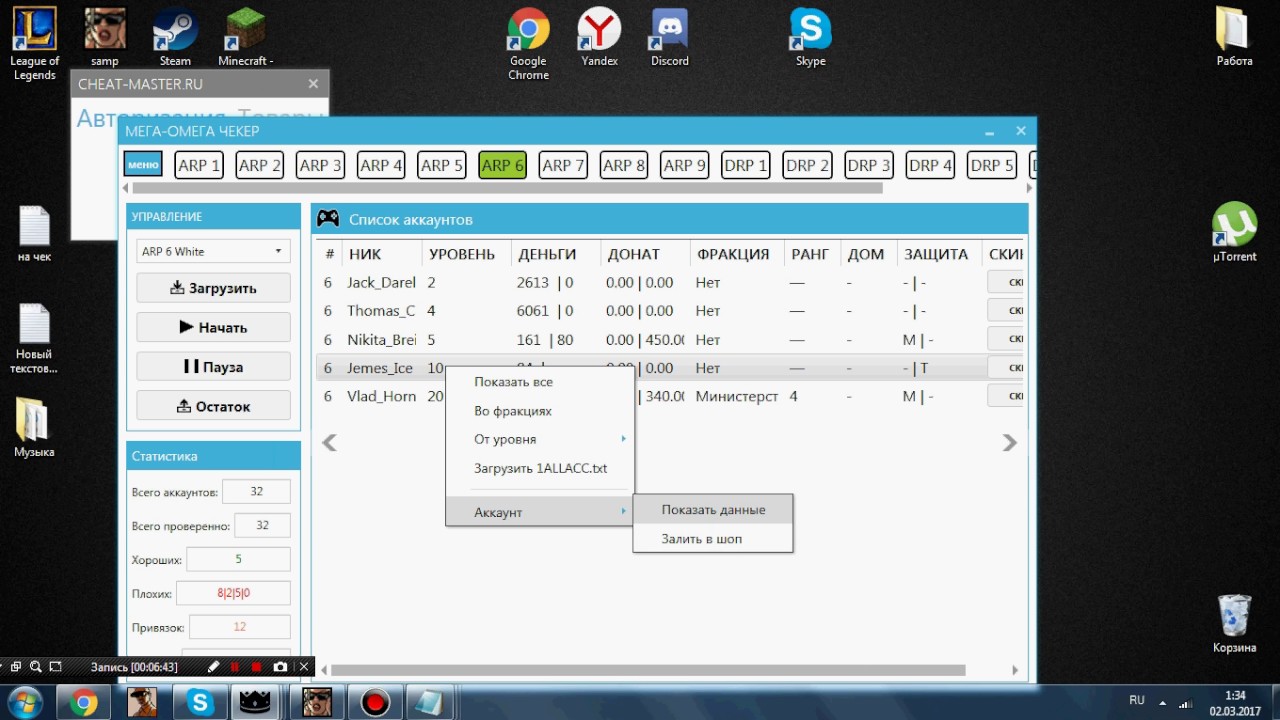Click the 'Привязок' value field
Screen dimensions: 1280x720
tap(239, 627)
